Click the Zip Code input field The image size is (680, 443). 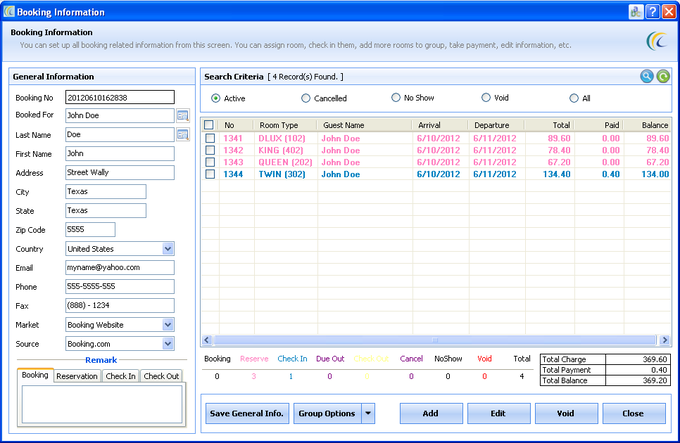click(x=90, y=229)
